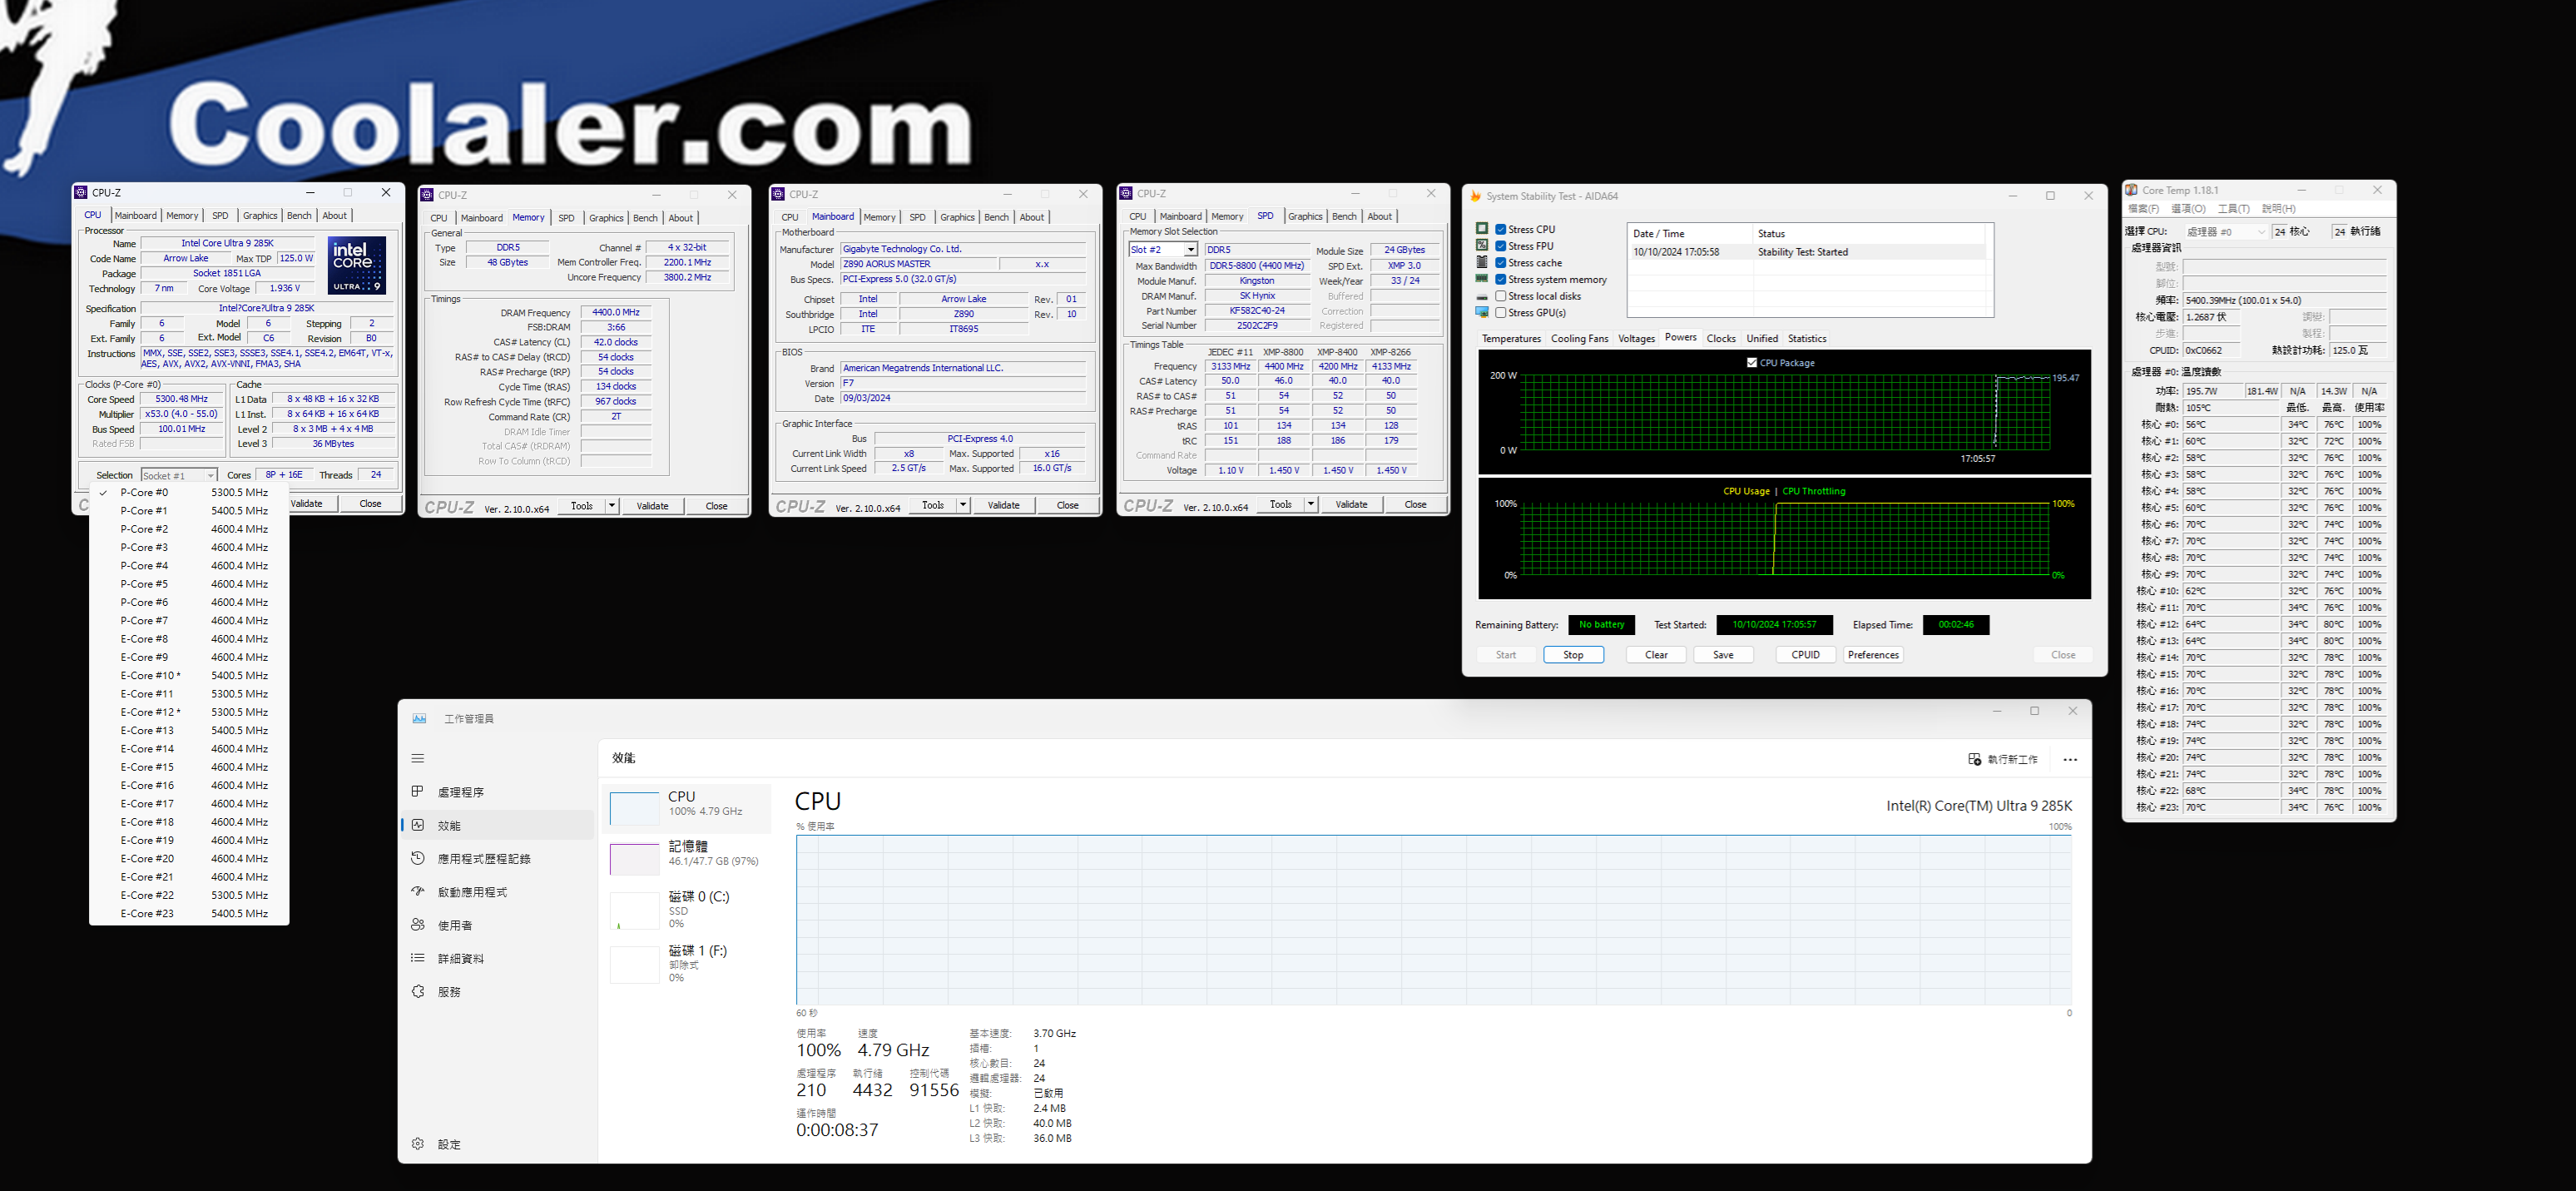Open the Task Manager hamburger navigation menu
2576x1191 pixels.
point(418,758)
